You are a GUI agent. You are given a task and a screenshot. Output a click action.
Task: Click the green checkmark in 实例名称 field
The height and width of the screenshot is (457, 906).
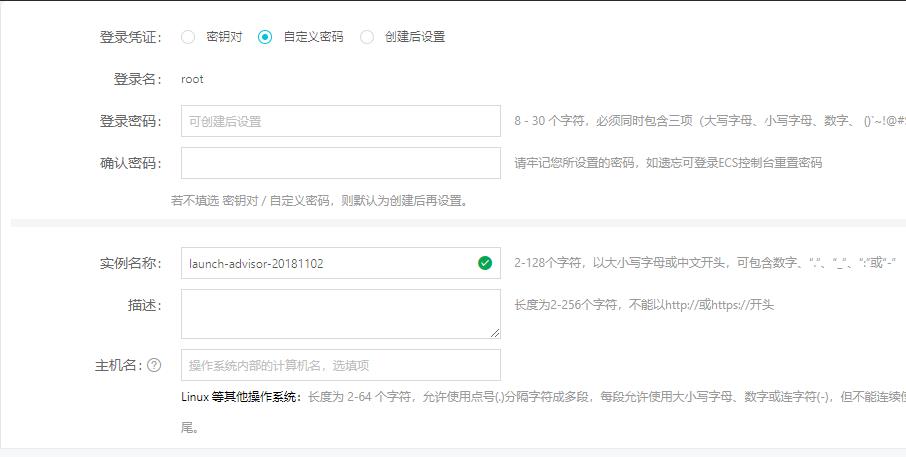(485, 263)
